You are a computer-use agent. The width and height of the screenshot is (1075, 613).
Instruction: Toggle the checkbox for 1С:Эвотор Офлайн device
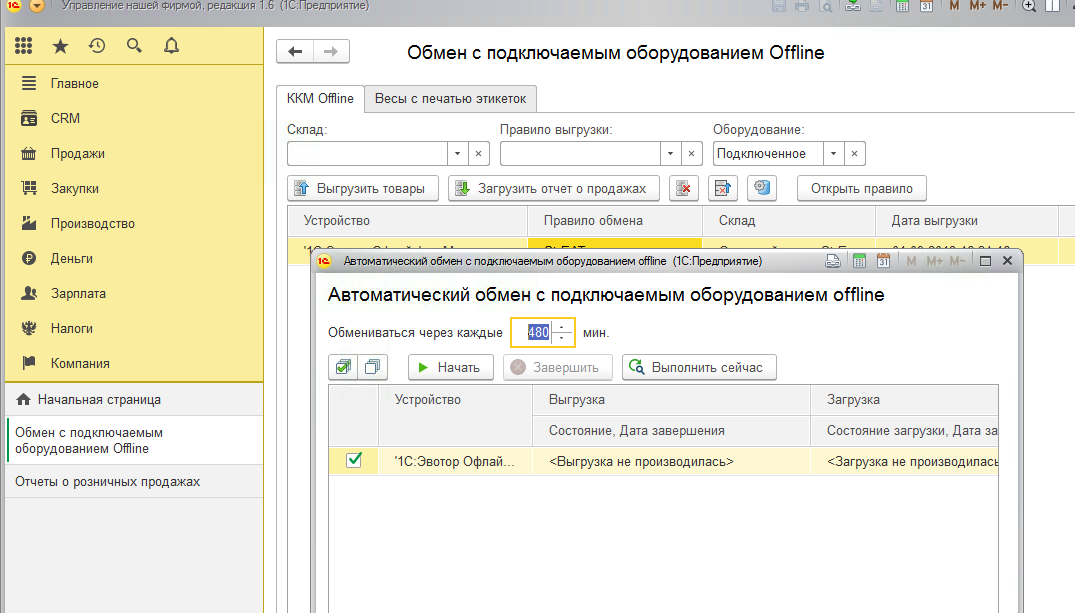(353, 460)
